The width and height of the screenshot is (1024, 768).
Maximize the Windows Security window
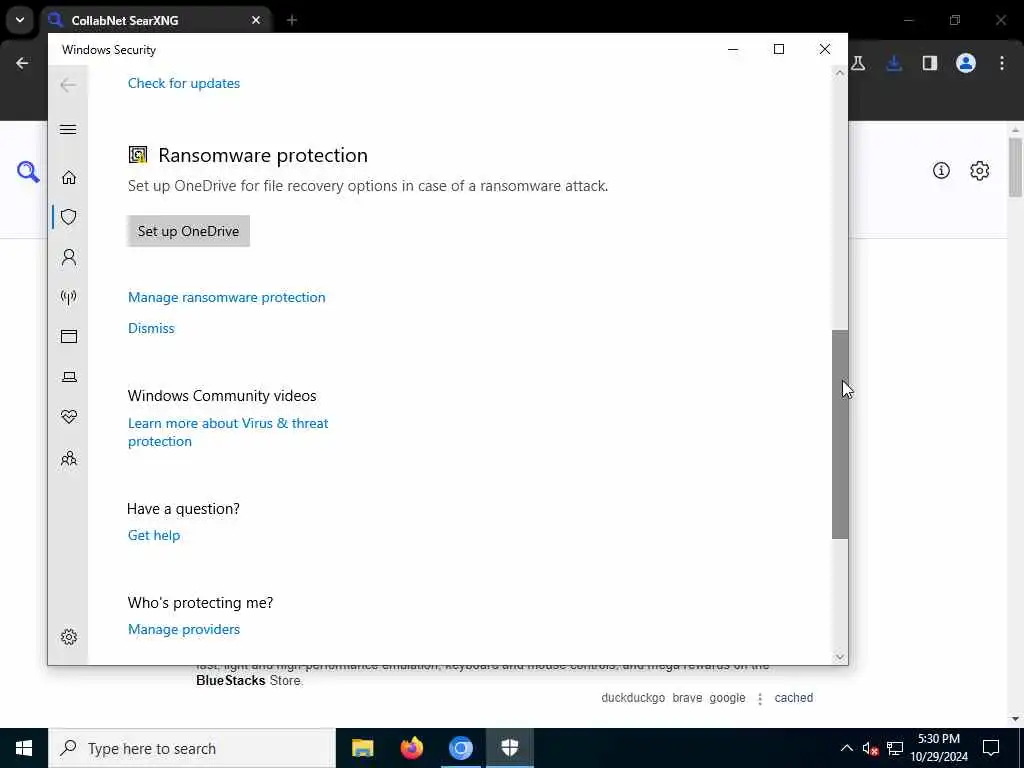click(778, 49)
